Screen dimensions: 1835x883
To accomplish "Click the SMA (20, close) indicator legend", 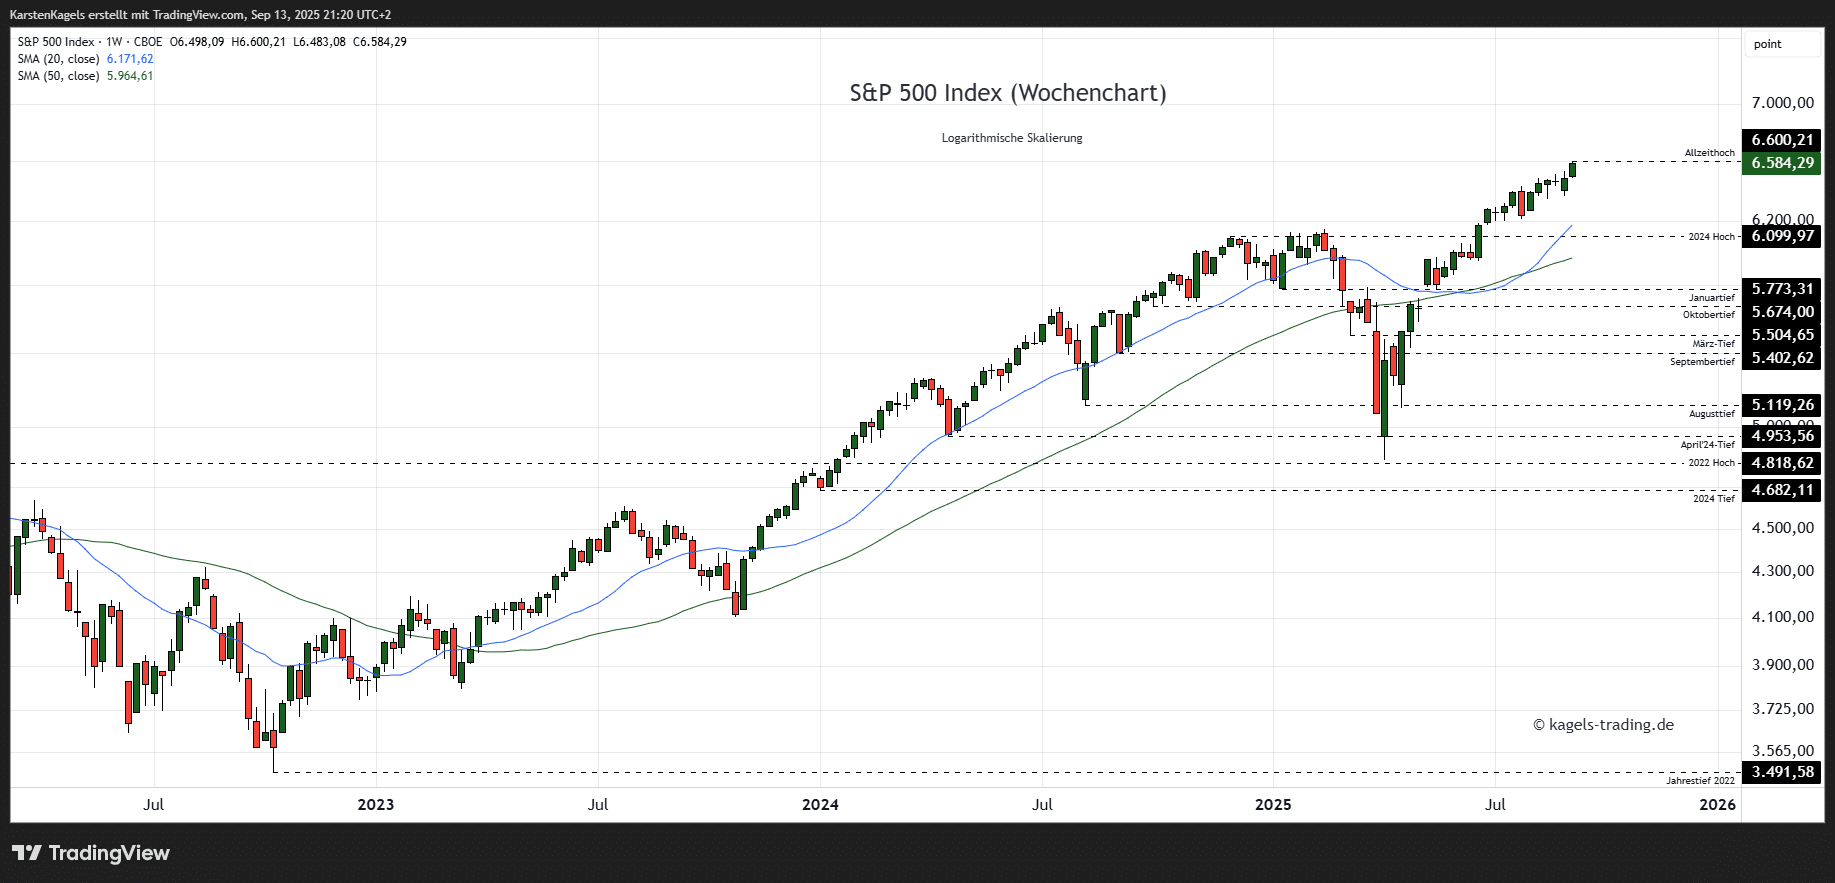I will pyautogui.click(x=58, y=59).
